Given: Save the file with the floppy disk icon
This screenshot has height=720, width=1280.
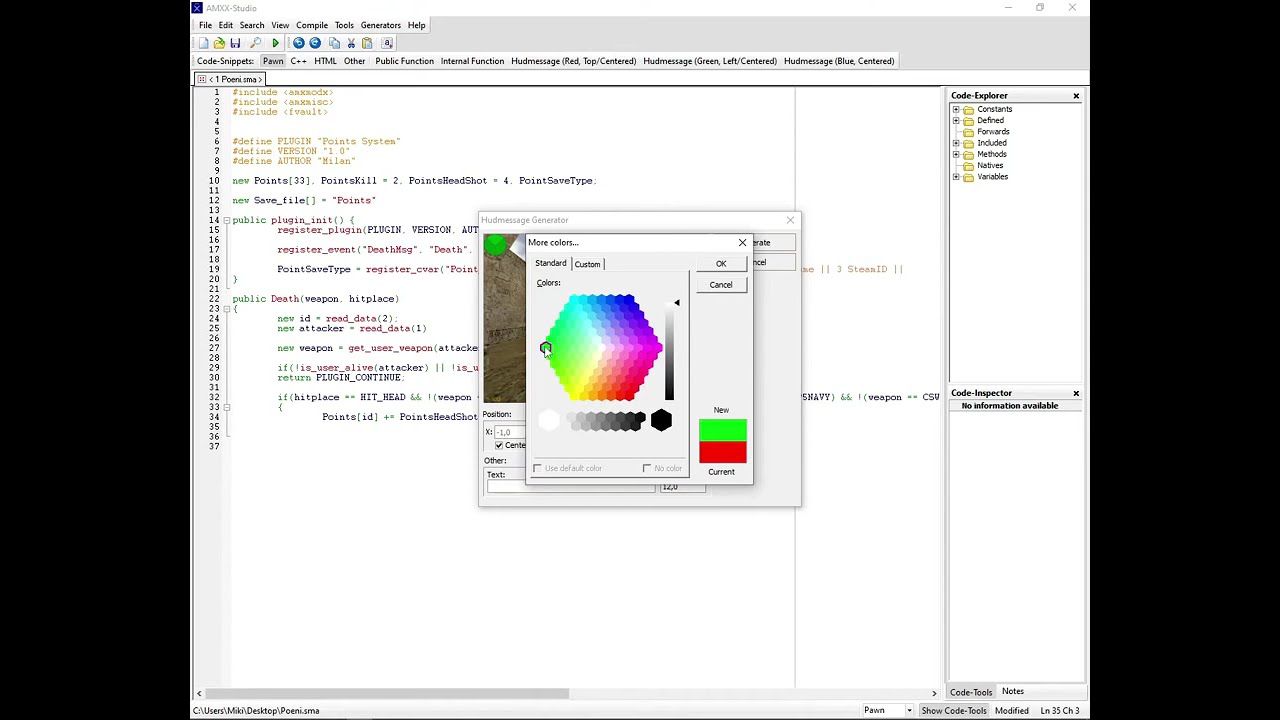Looking at the screenshot, I should tap(235, 43).
